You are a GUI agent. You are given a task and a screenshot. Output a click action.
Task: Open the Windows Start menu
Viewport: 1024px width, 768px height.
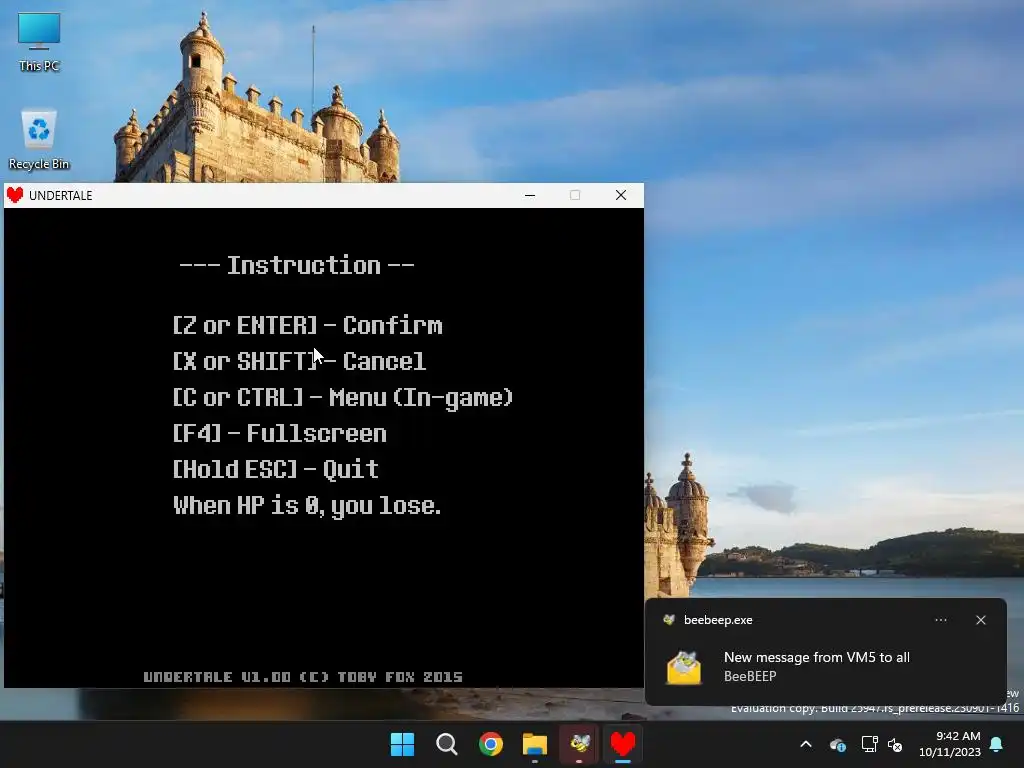(402, 744)
